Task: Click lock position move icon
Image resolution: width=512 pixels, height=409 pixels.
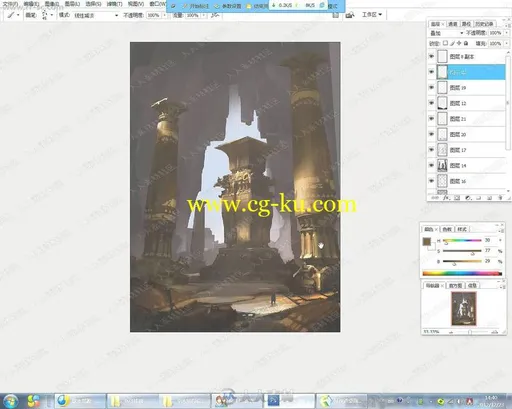Action: pos(459,43)
